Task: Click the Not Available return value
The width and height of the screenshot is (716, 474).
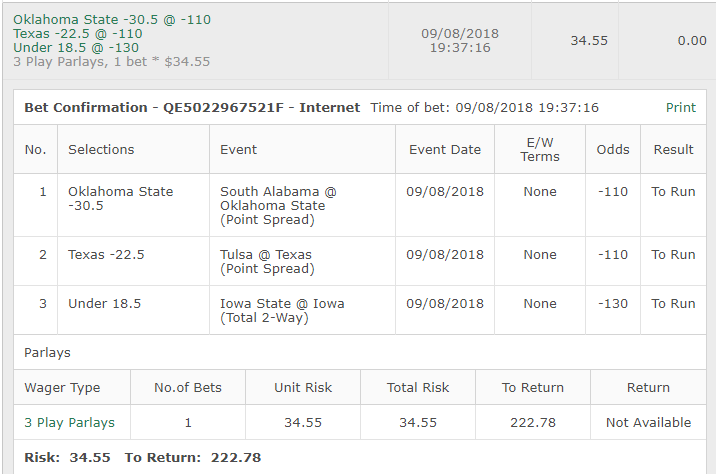Action: click(648, 422)
